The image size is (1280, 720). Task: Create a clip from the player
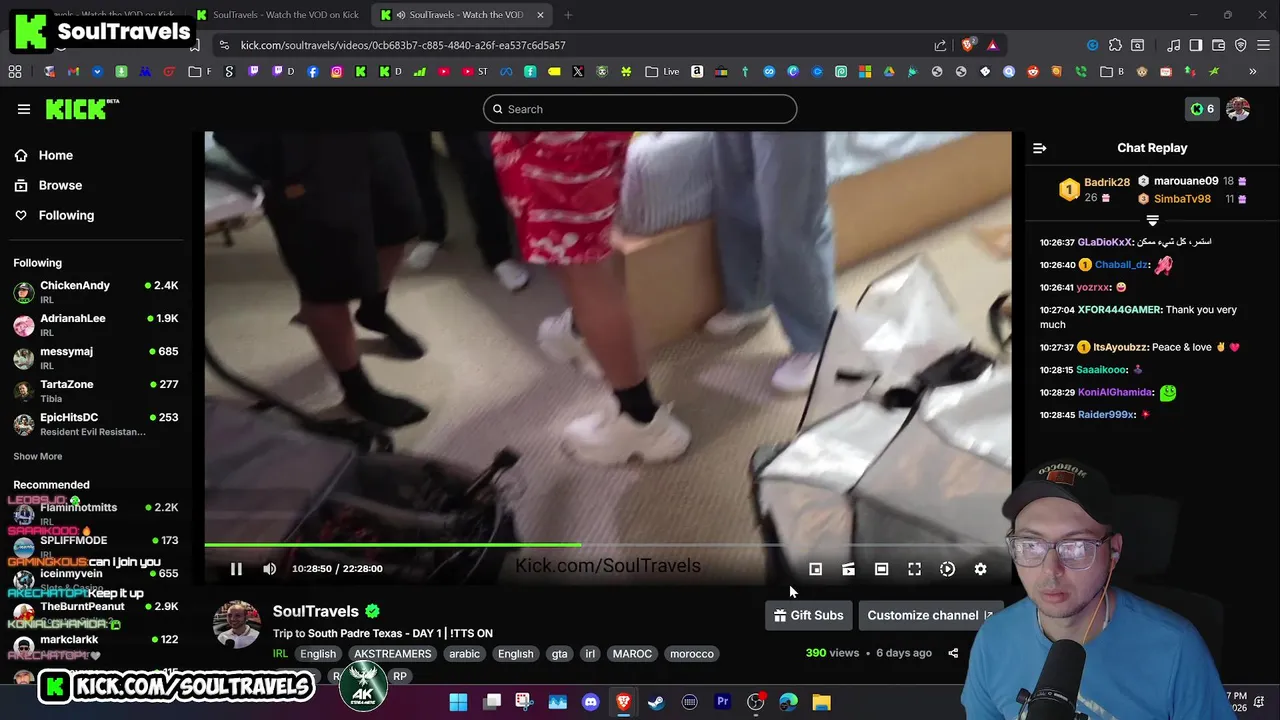(848, 569)
